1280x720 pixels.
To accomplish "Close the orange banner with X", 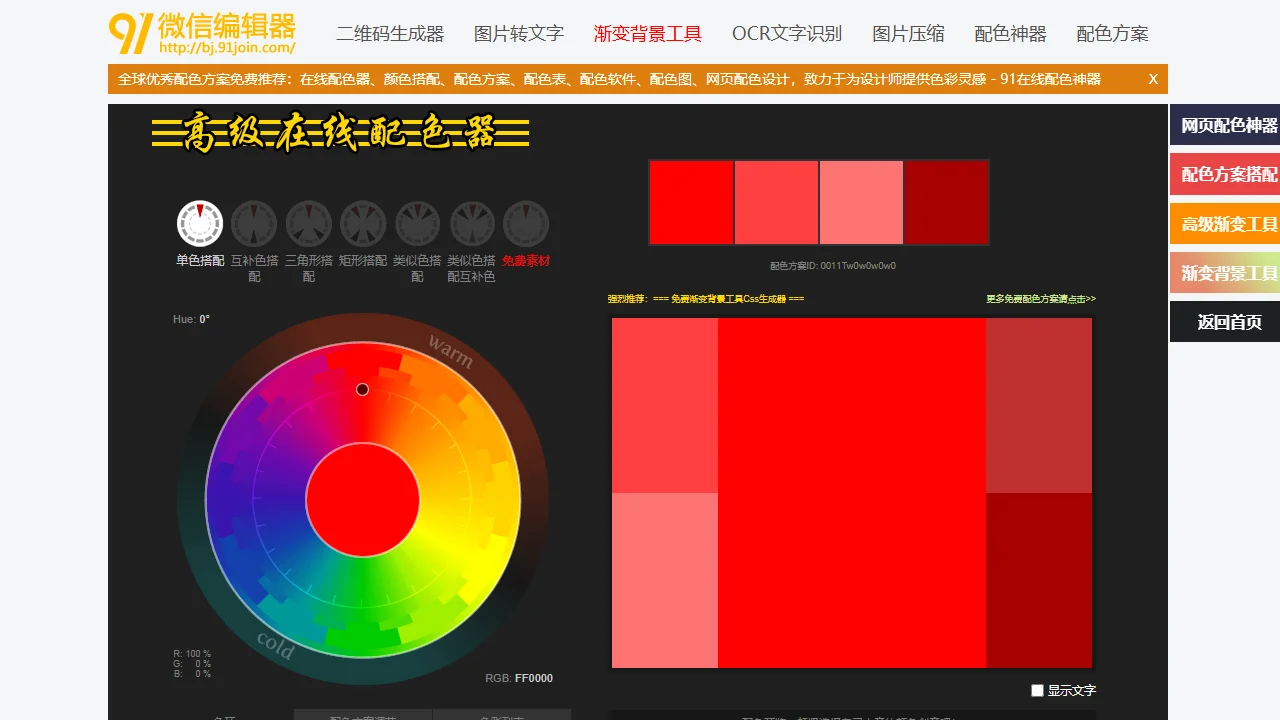I will (1153, 79).
